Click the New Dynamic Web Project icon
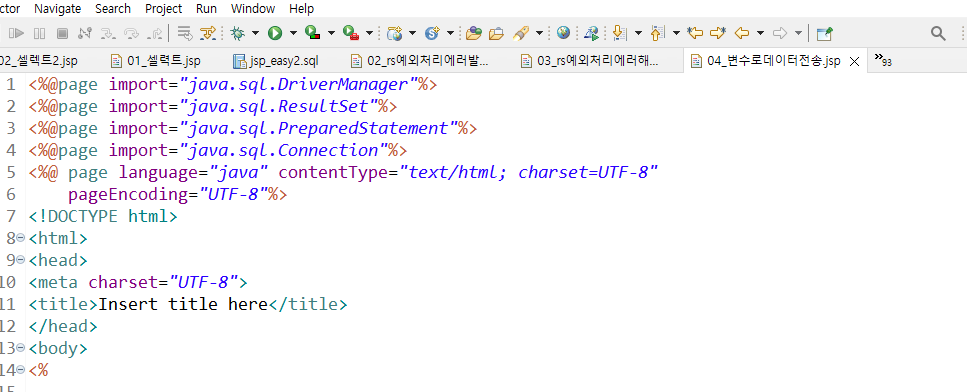Image resolution: width=967 pixels, height=392 pixels. (x=395, y=33)
